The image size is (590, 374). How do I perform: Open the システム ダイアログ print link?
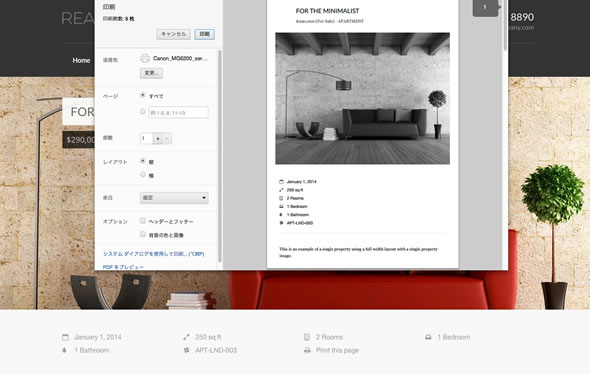154,254
